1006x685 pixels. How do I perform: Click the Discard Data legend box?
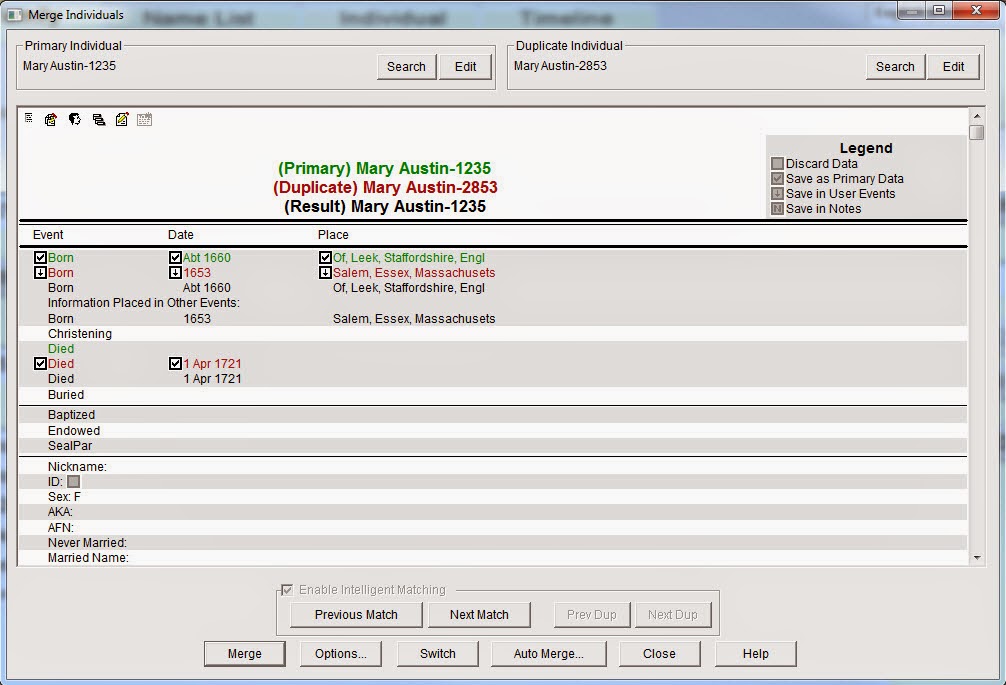coord(778,164)
